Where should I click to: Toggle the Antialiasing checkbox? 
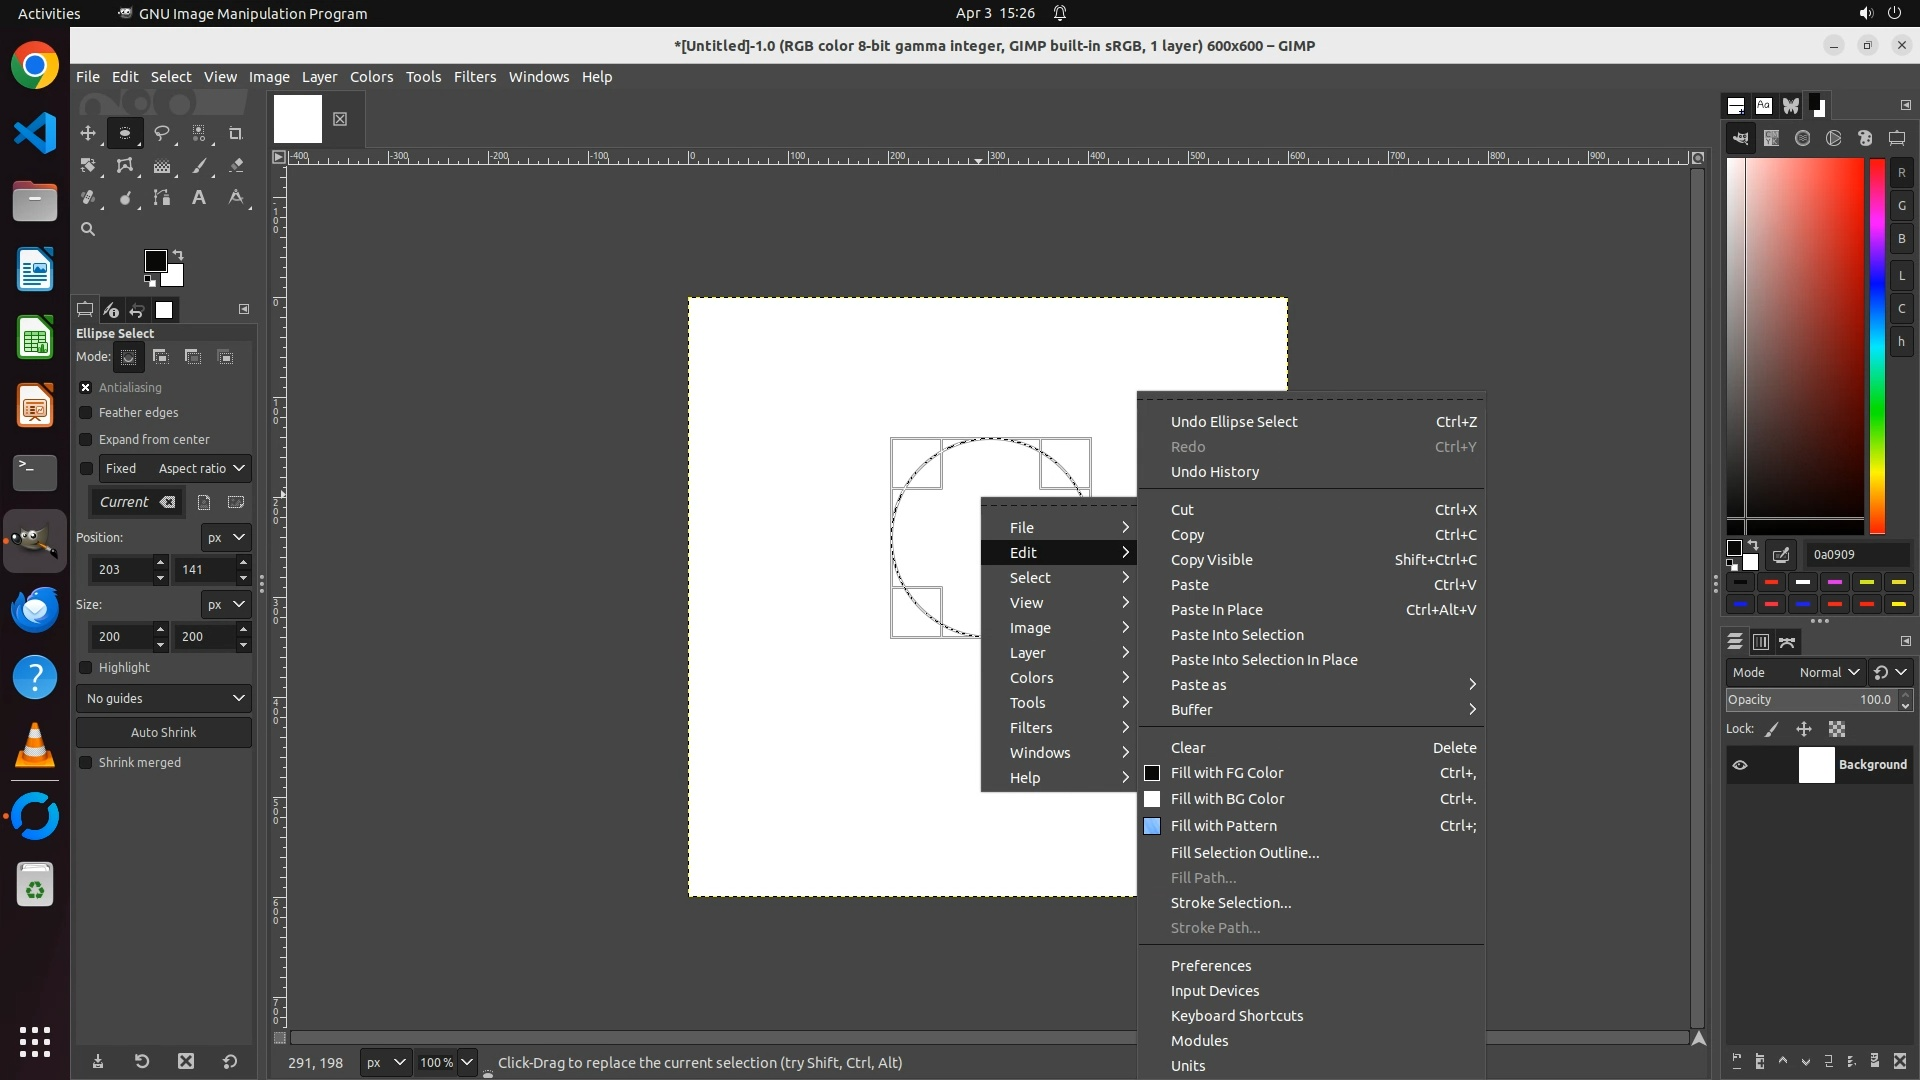tap(86, 388)
